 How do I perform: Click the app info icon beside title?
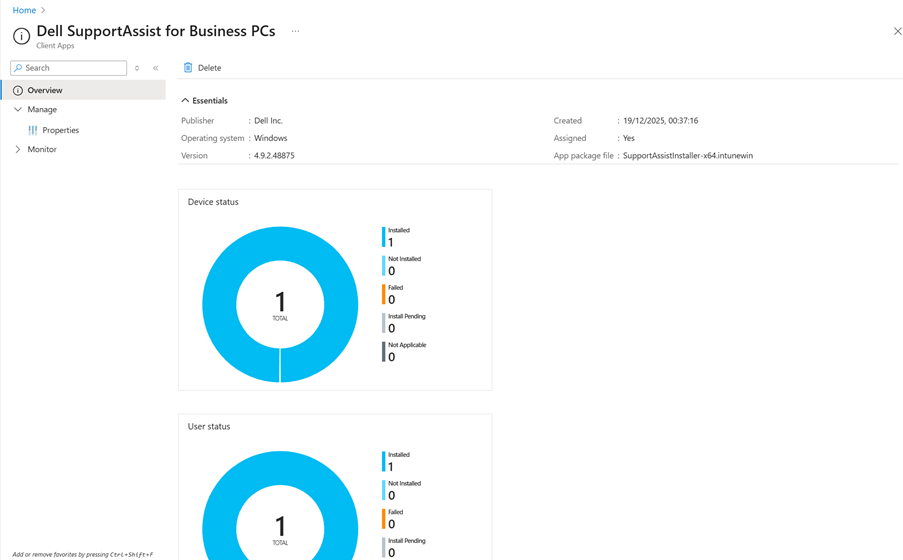pos(21,36)
